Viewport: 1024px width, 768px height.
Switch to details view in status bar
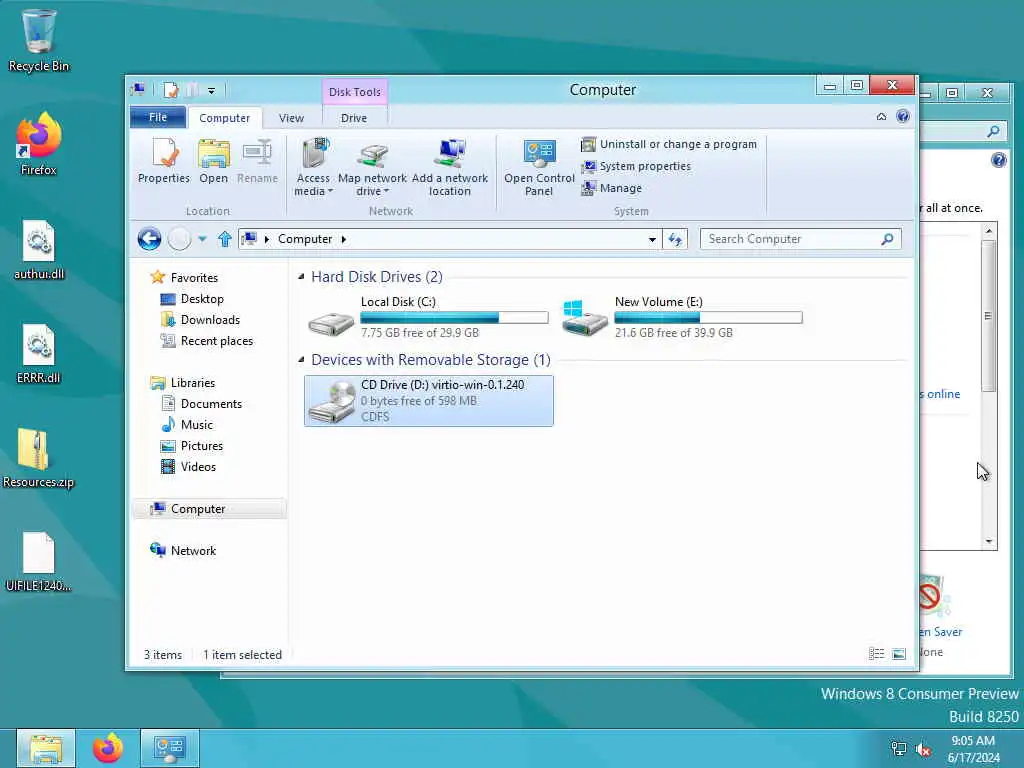click(876, 654)
